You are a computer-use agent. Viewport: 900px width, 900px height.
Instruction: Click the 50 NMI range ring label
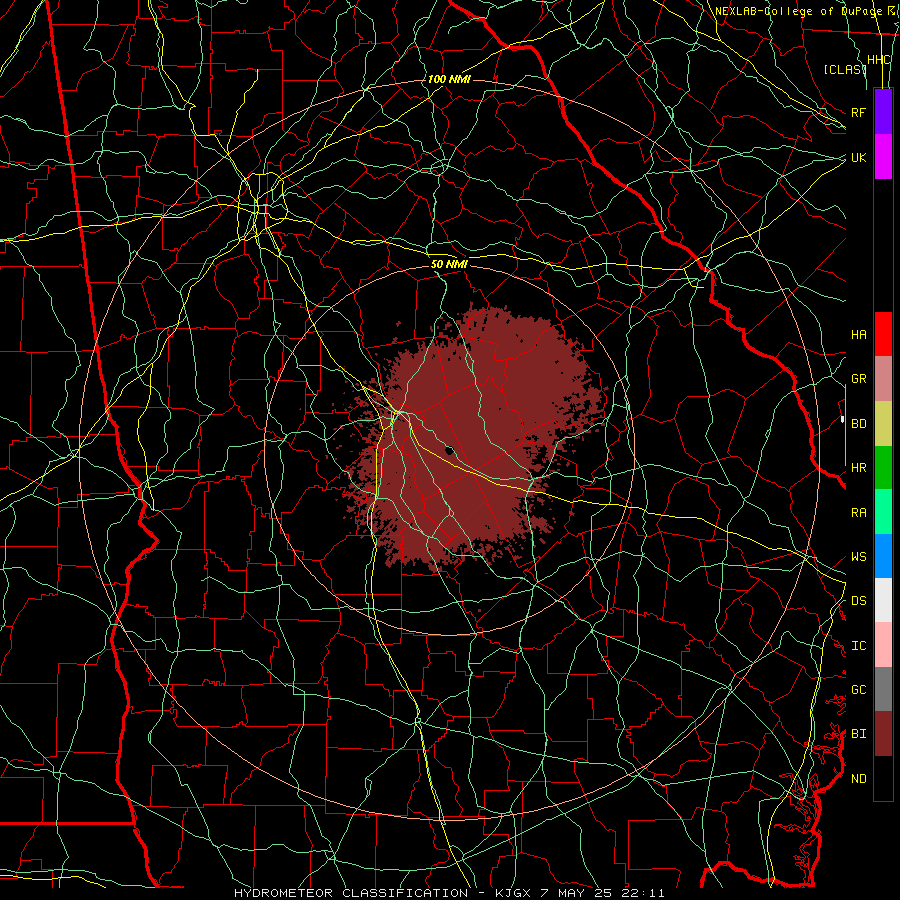[449, 264]
